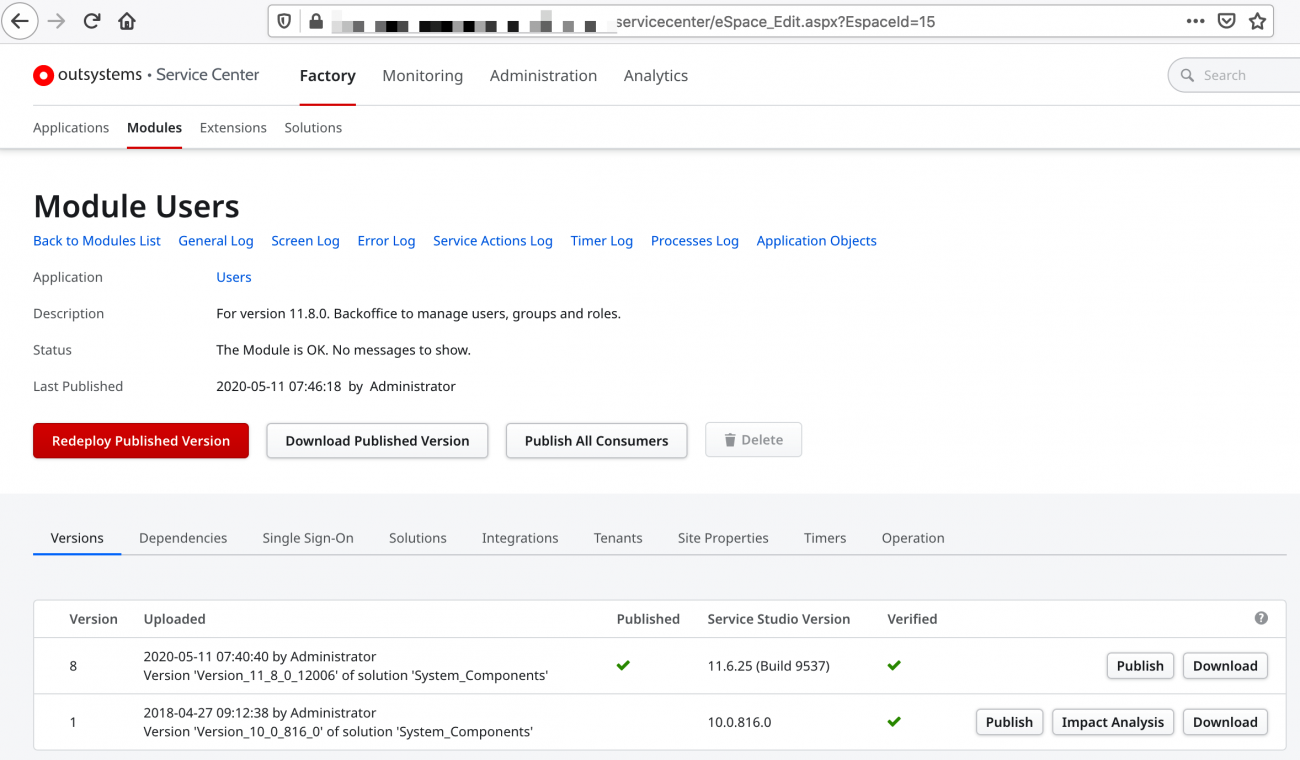Click the 11.6.25 (Build 9537) version cell
The height and width of the screenshot is (760, 1300).
768,666
